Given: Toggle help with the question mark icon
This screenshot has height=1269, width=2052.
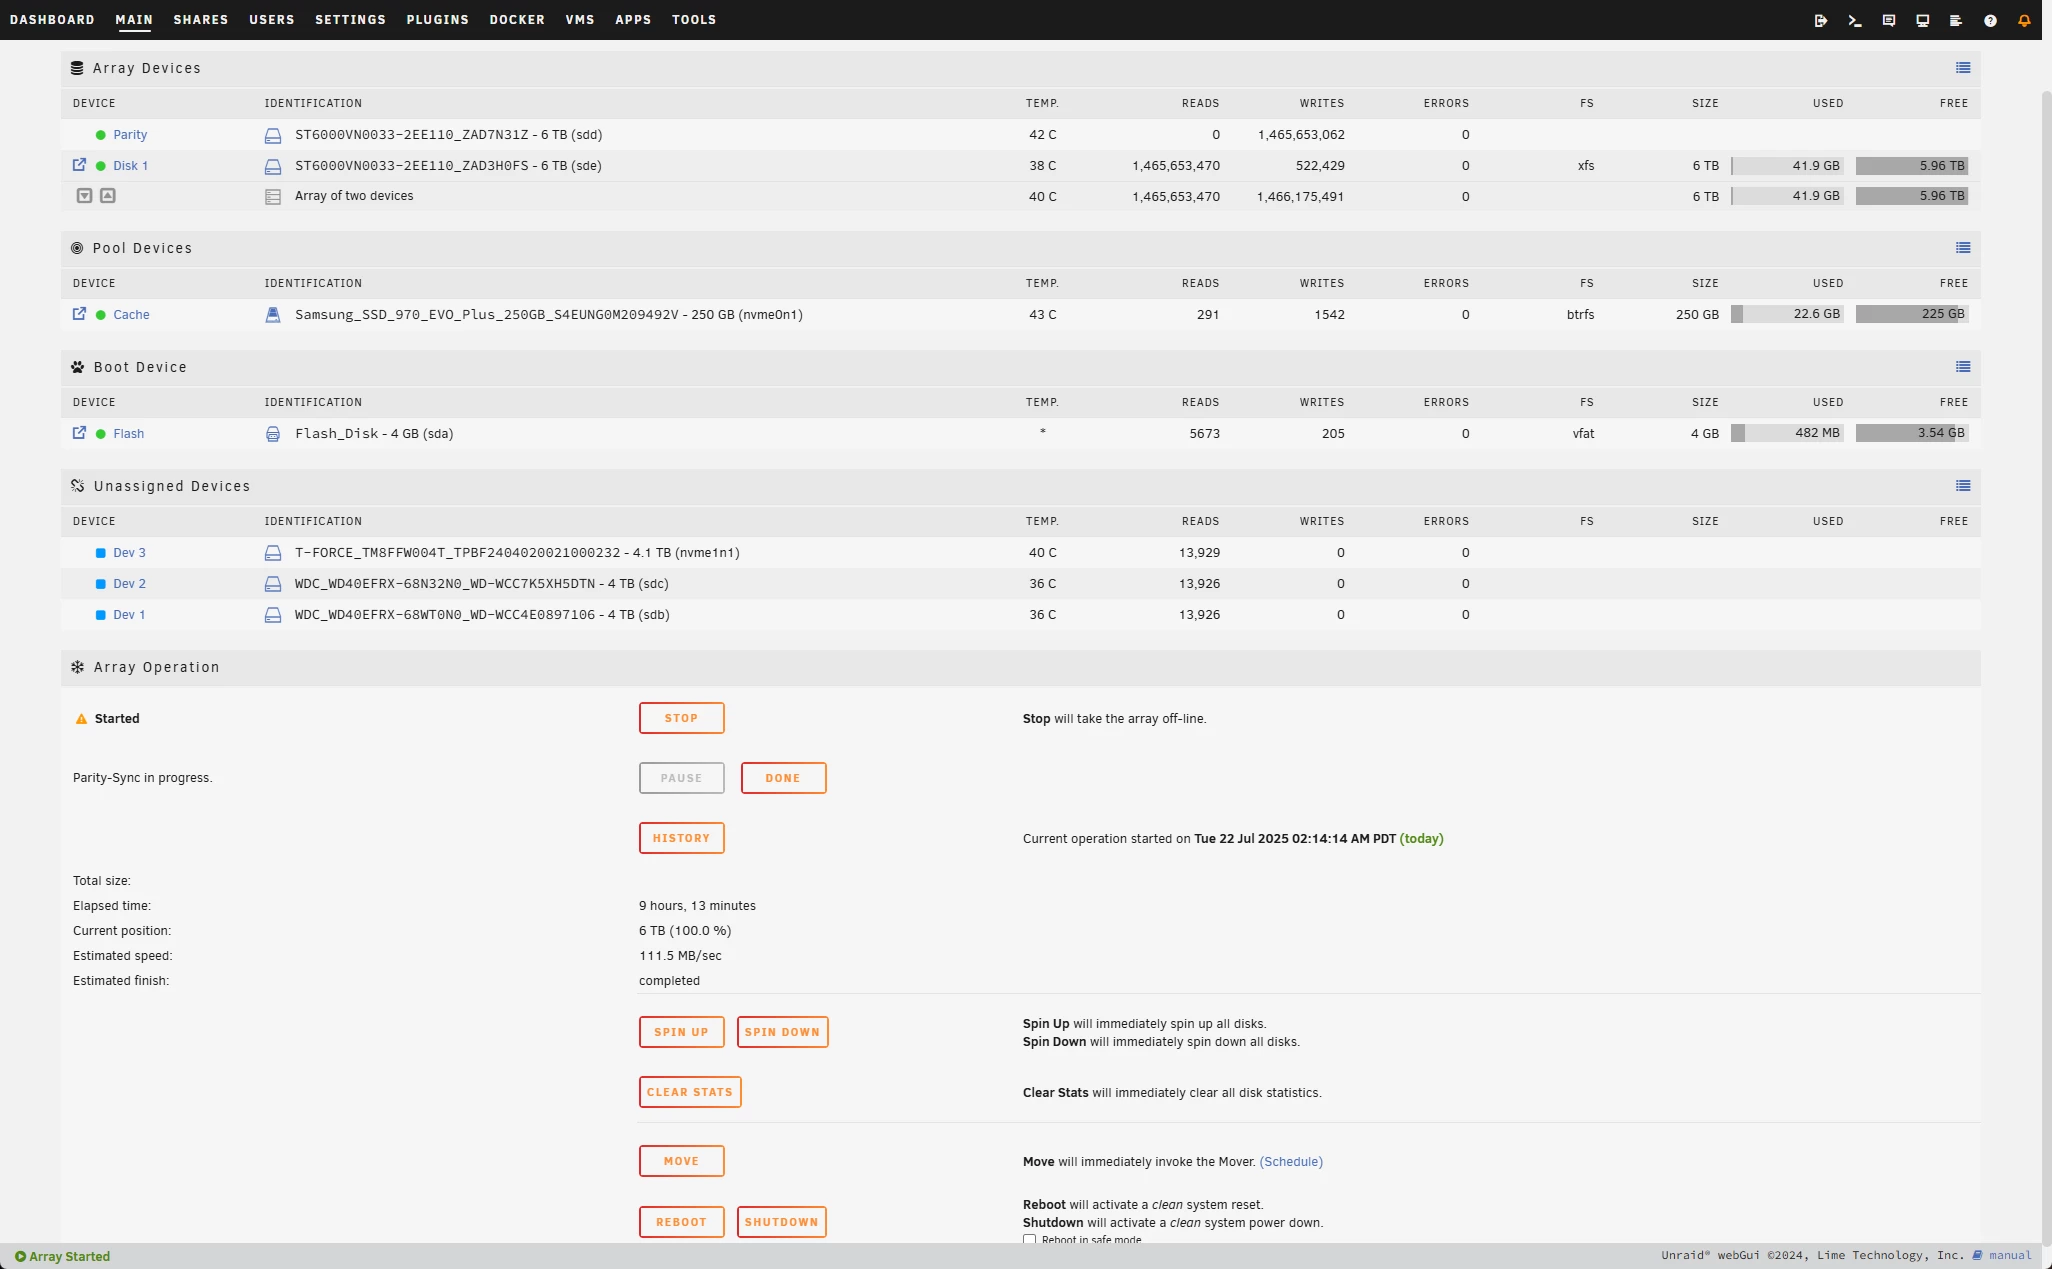Looking at the screenshot, I should (1990, 20).
